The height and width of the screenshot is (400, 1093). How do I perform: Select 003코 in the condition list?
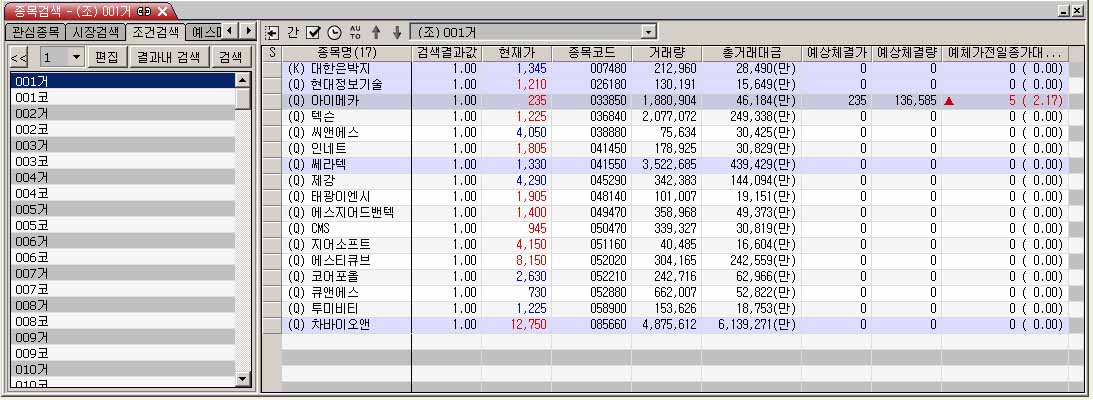coord(123,161)
